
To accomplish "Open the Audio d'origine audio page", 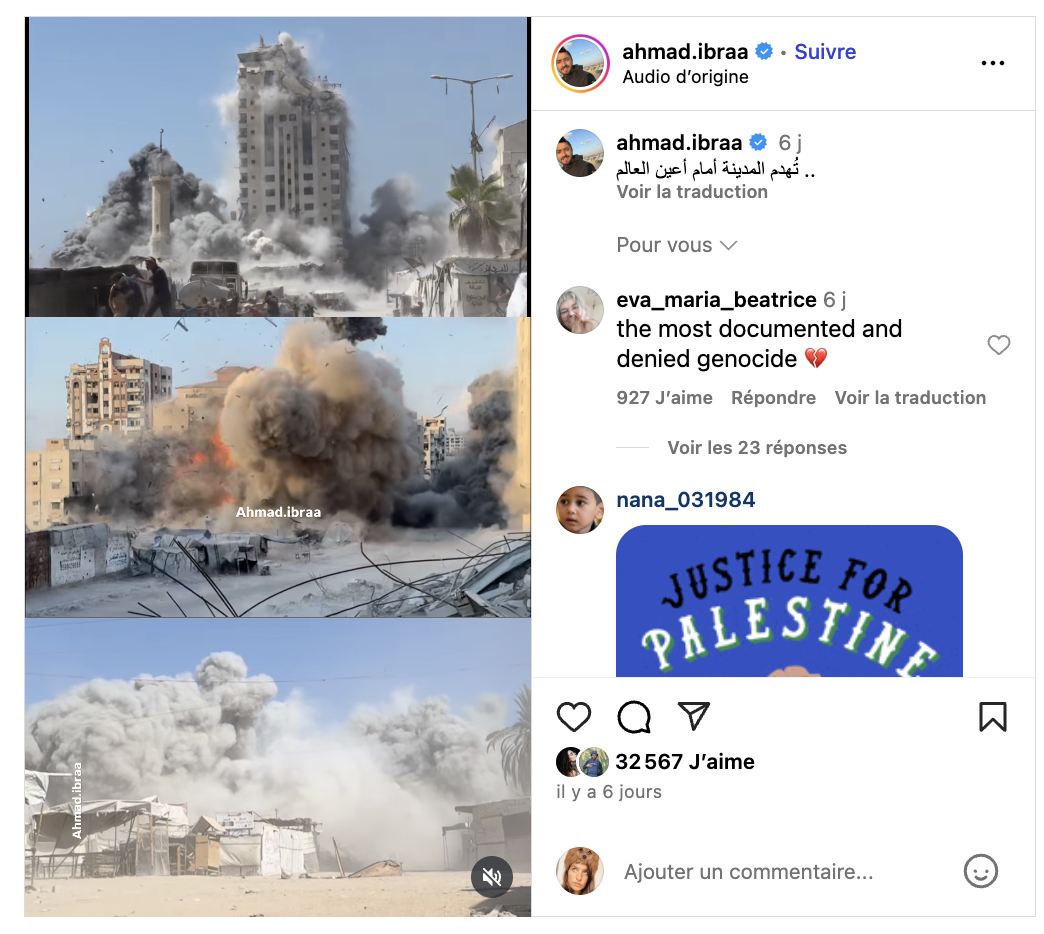I will pos(685,77).
